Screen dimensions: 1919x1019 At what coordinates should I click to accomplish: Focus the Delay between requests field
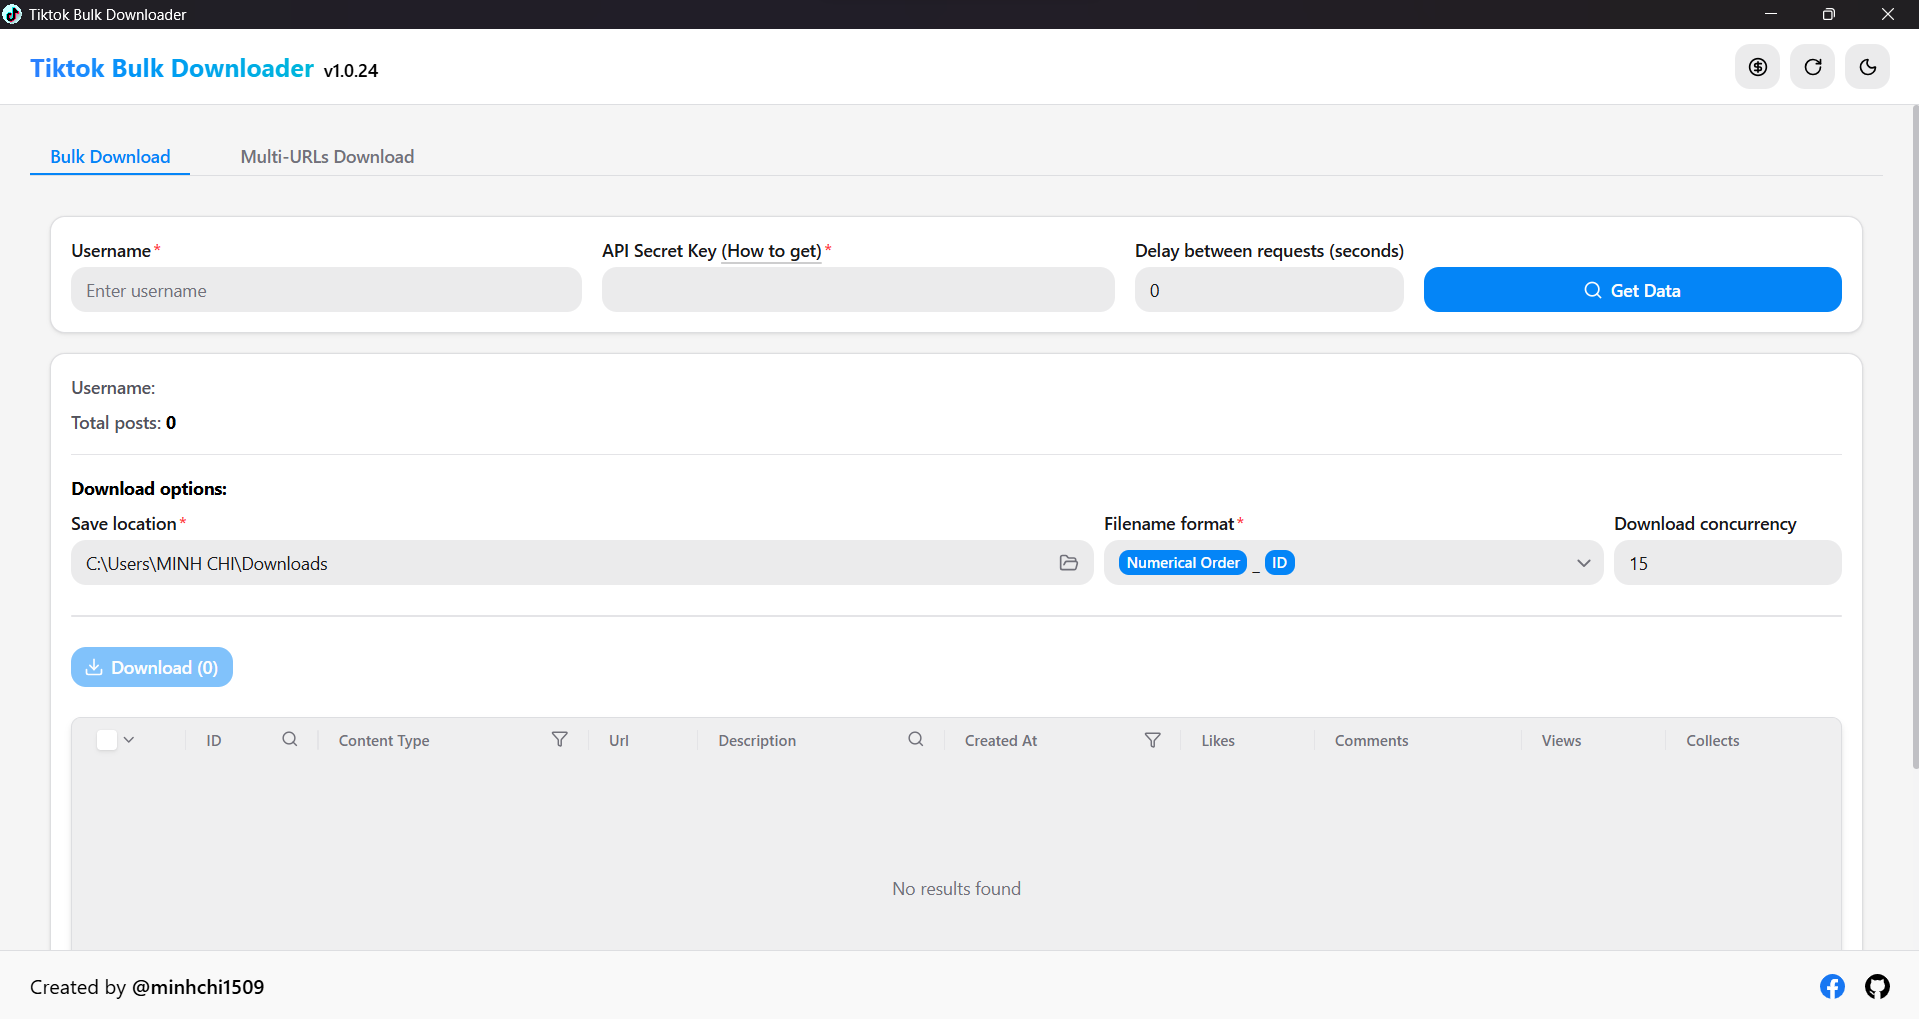pyautogui.click(x=1269, y=290)
